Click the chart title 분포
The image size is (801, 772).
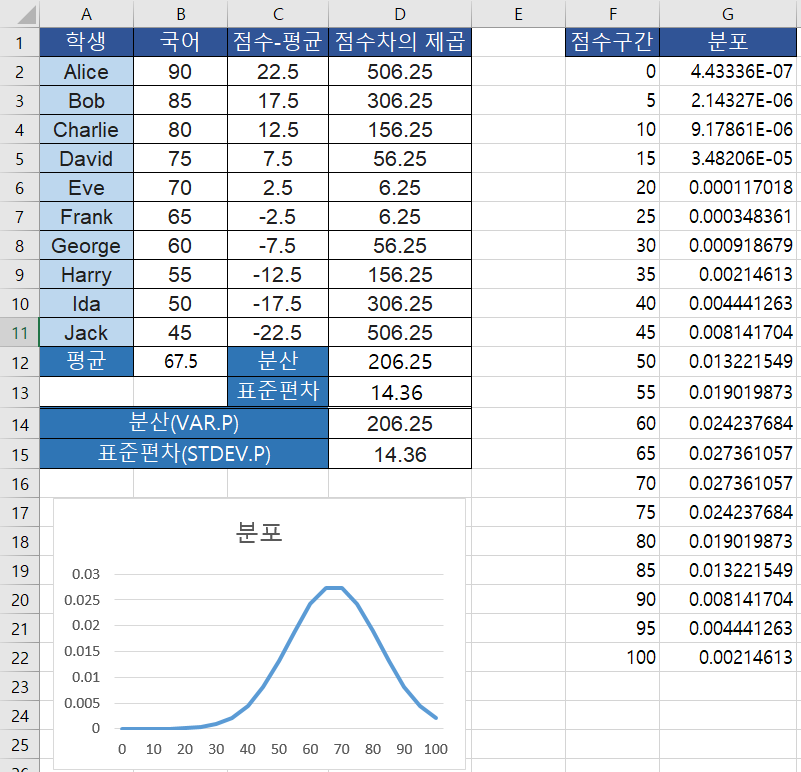click(x=259, y=532)
